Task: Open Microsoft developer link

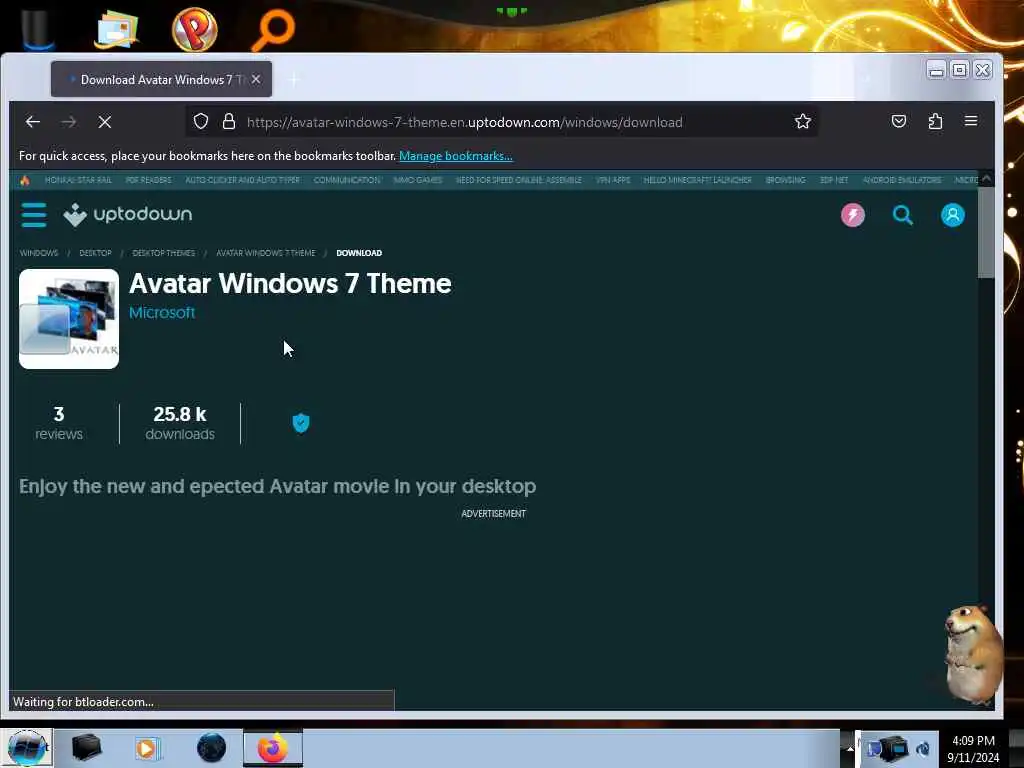Action: coord(162,312)
